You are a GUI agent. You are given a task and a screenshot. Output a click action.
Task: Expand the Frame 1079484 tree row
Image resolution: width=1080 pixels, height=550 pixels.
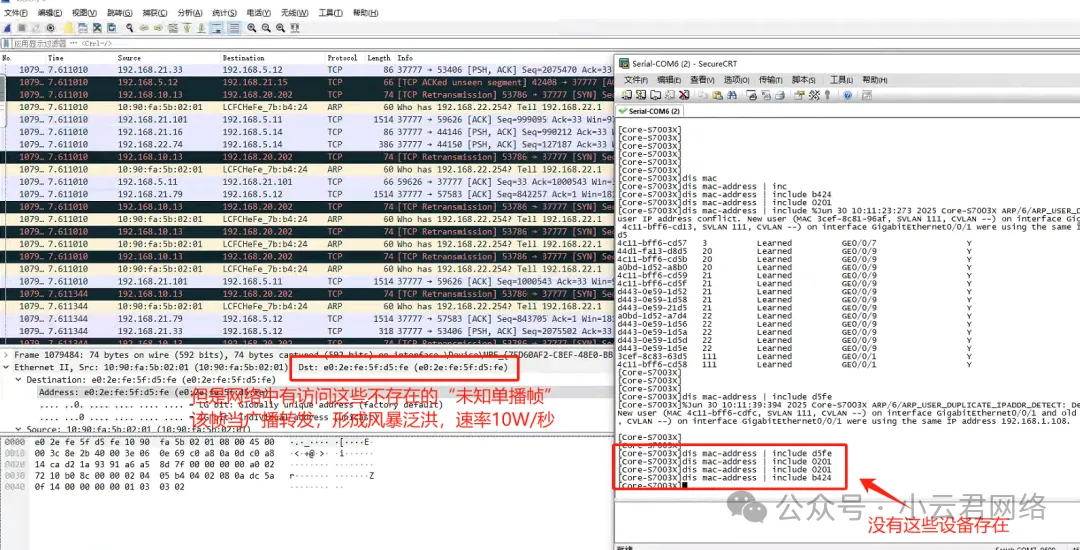pyautogui.click(x=6, y=355)
